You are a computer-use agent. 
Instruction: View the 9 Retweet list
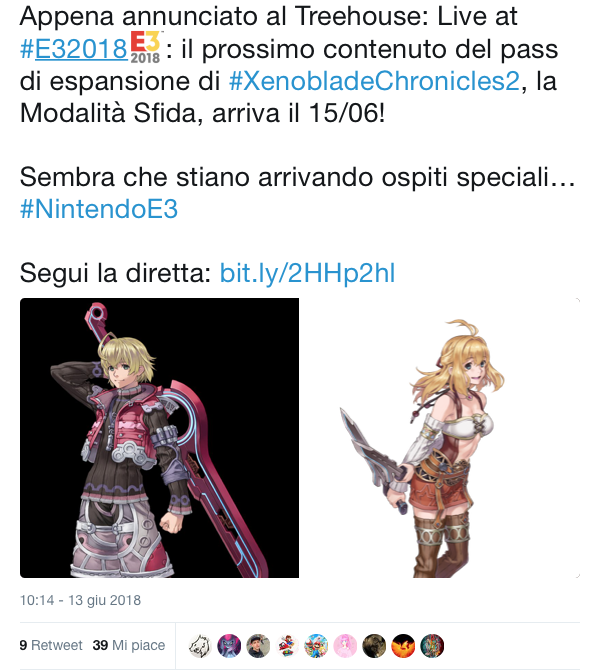pyautogui.click(x=51, y=645)
